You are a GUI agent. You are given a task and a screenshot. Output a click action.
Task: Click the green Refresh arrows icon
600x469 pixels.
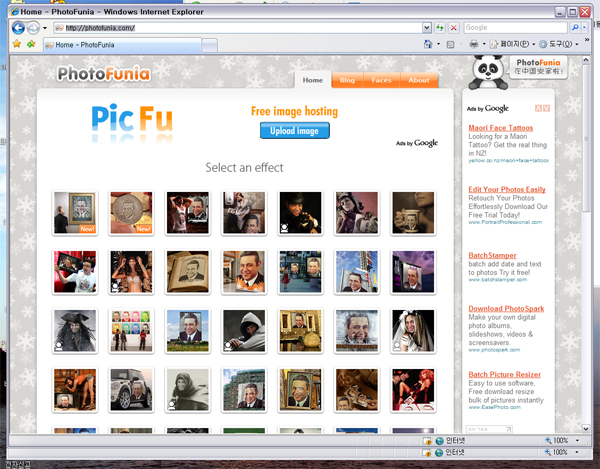440,28
